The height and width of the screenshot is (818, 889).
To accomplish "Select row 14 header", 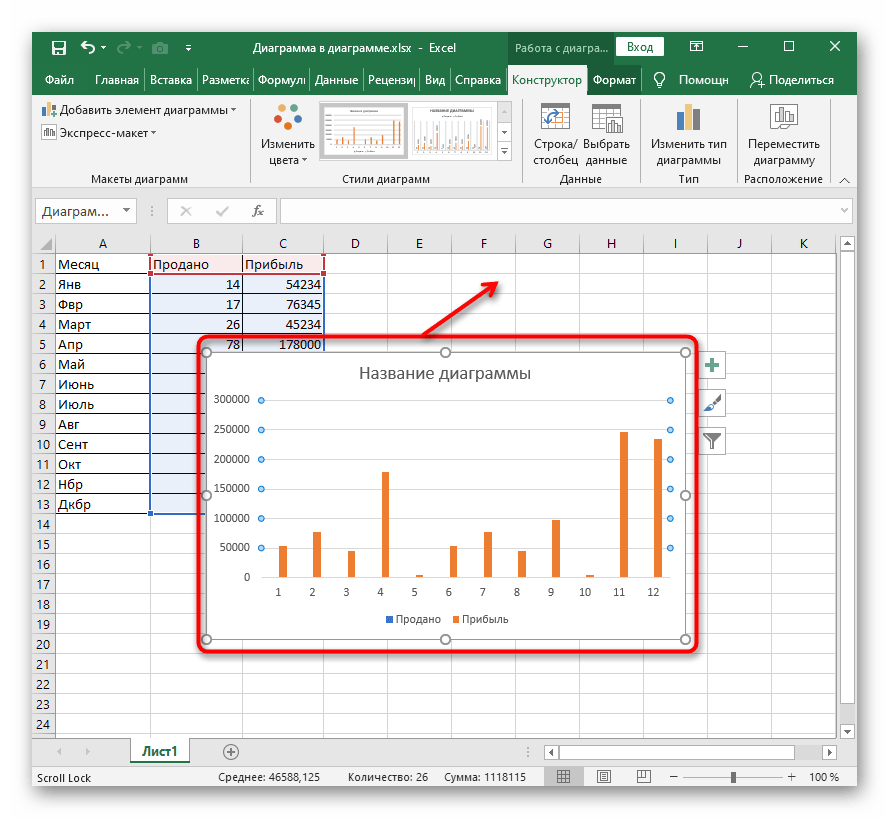I will coord(43,524).
